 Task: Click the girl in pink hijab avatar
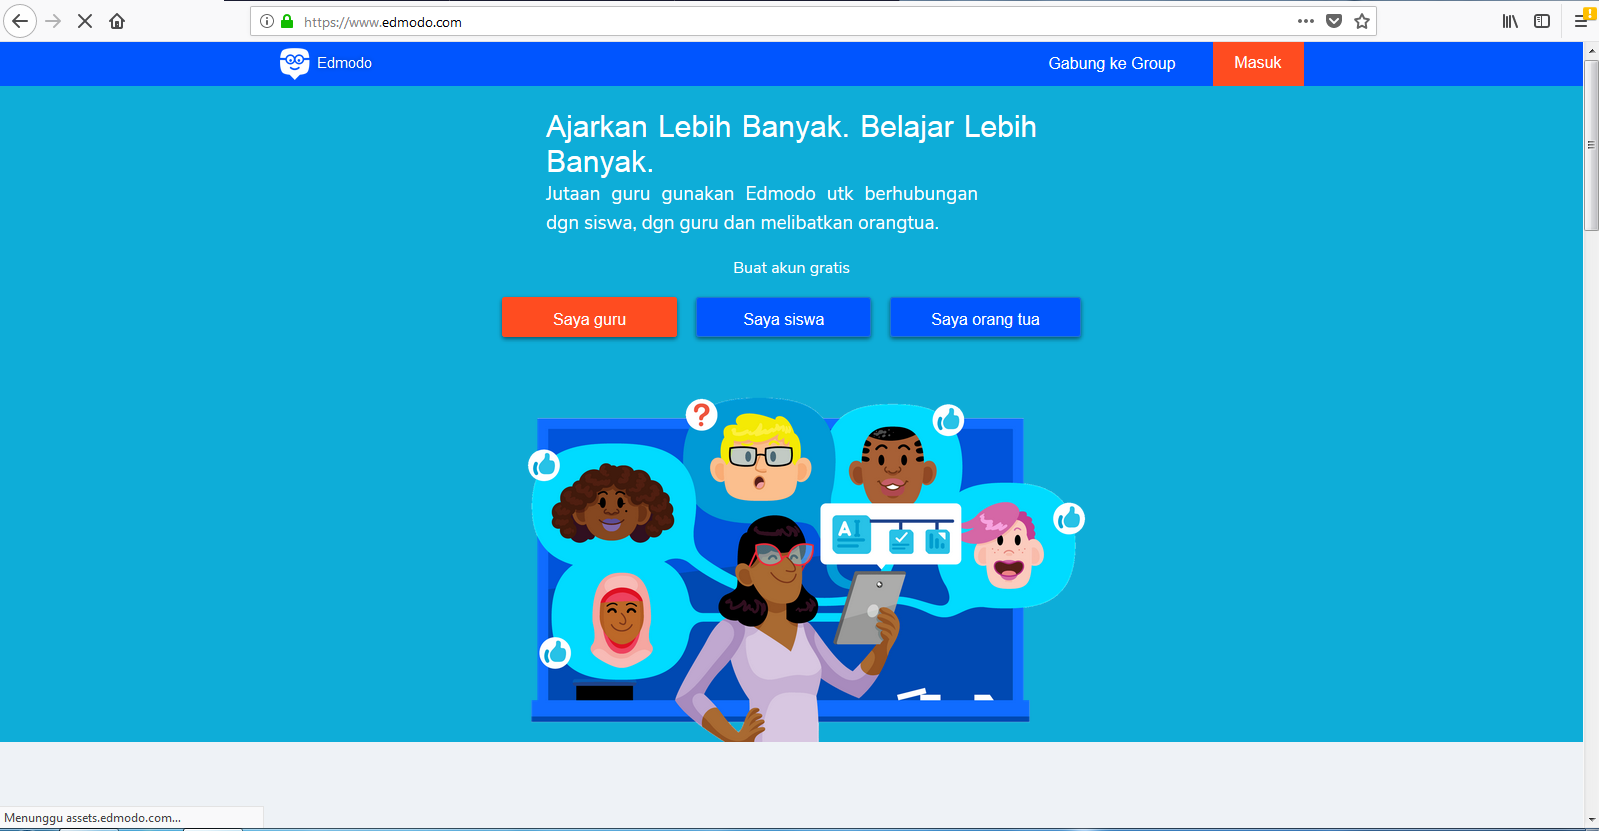(621, 620)
